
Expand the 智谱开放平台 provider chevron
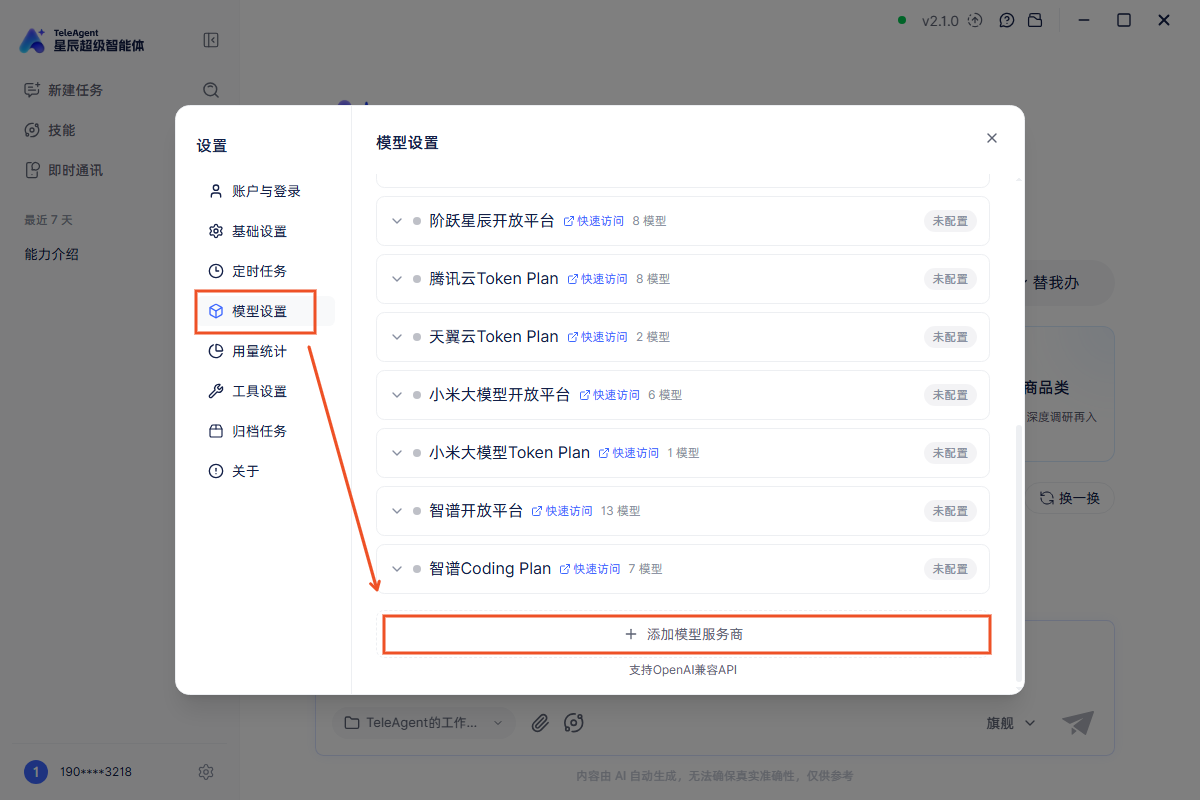[397, 511]
